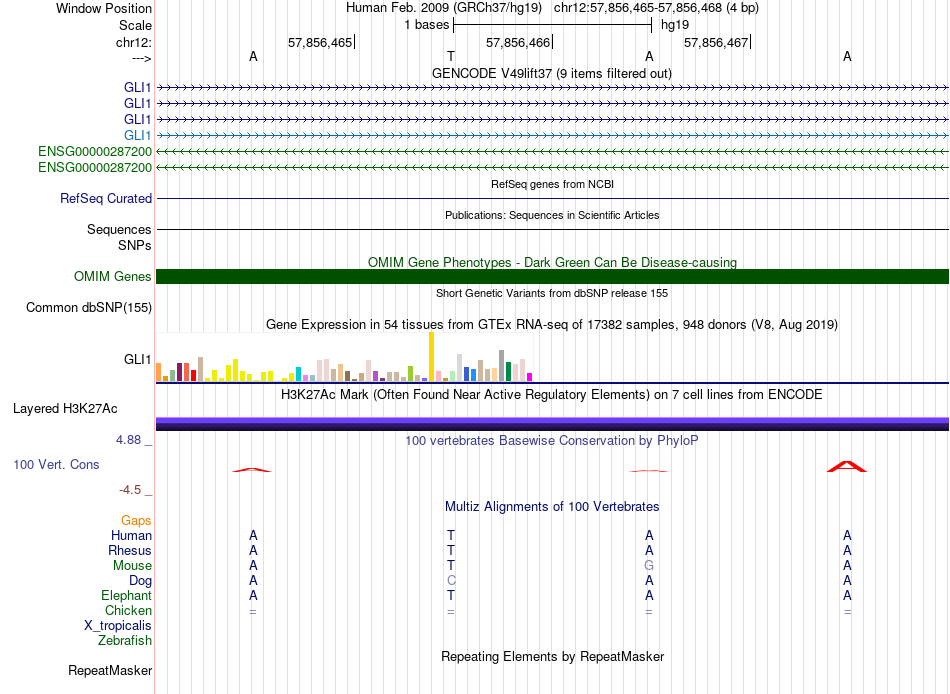Screen dimensions: 950x694
Task: Click the dark green OMIM Genes bar
Action: (x=552, y=276)
